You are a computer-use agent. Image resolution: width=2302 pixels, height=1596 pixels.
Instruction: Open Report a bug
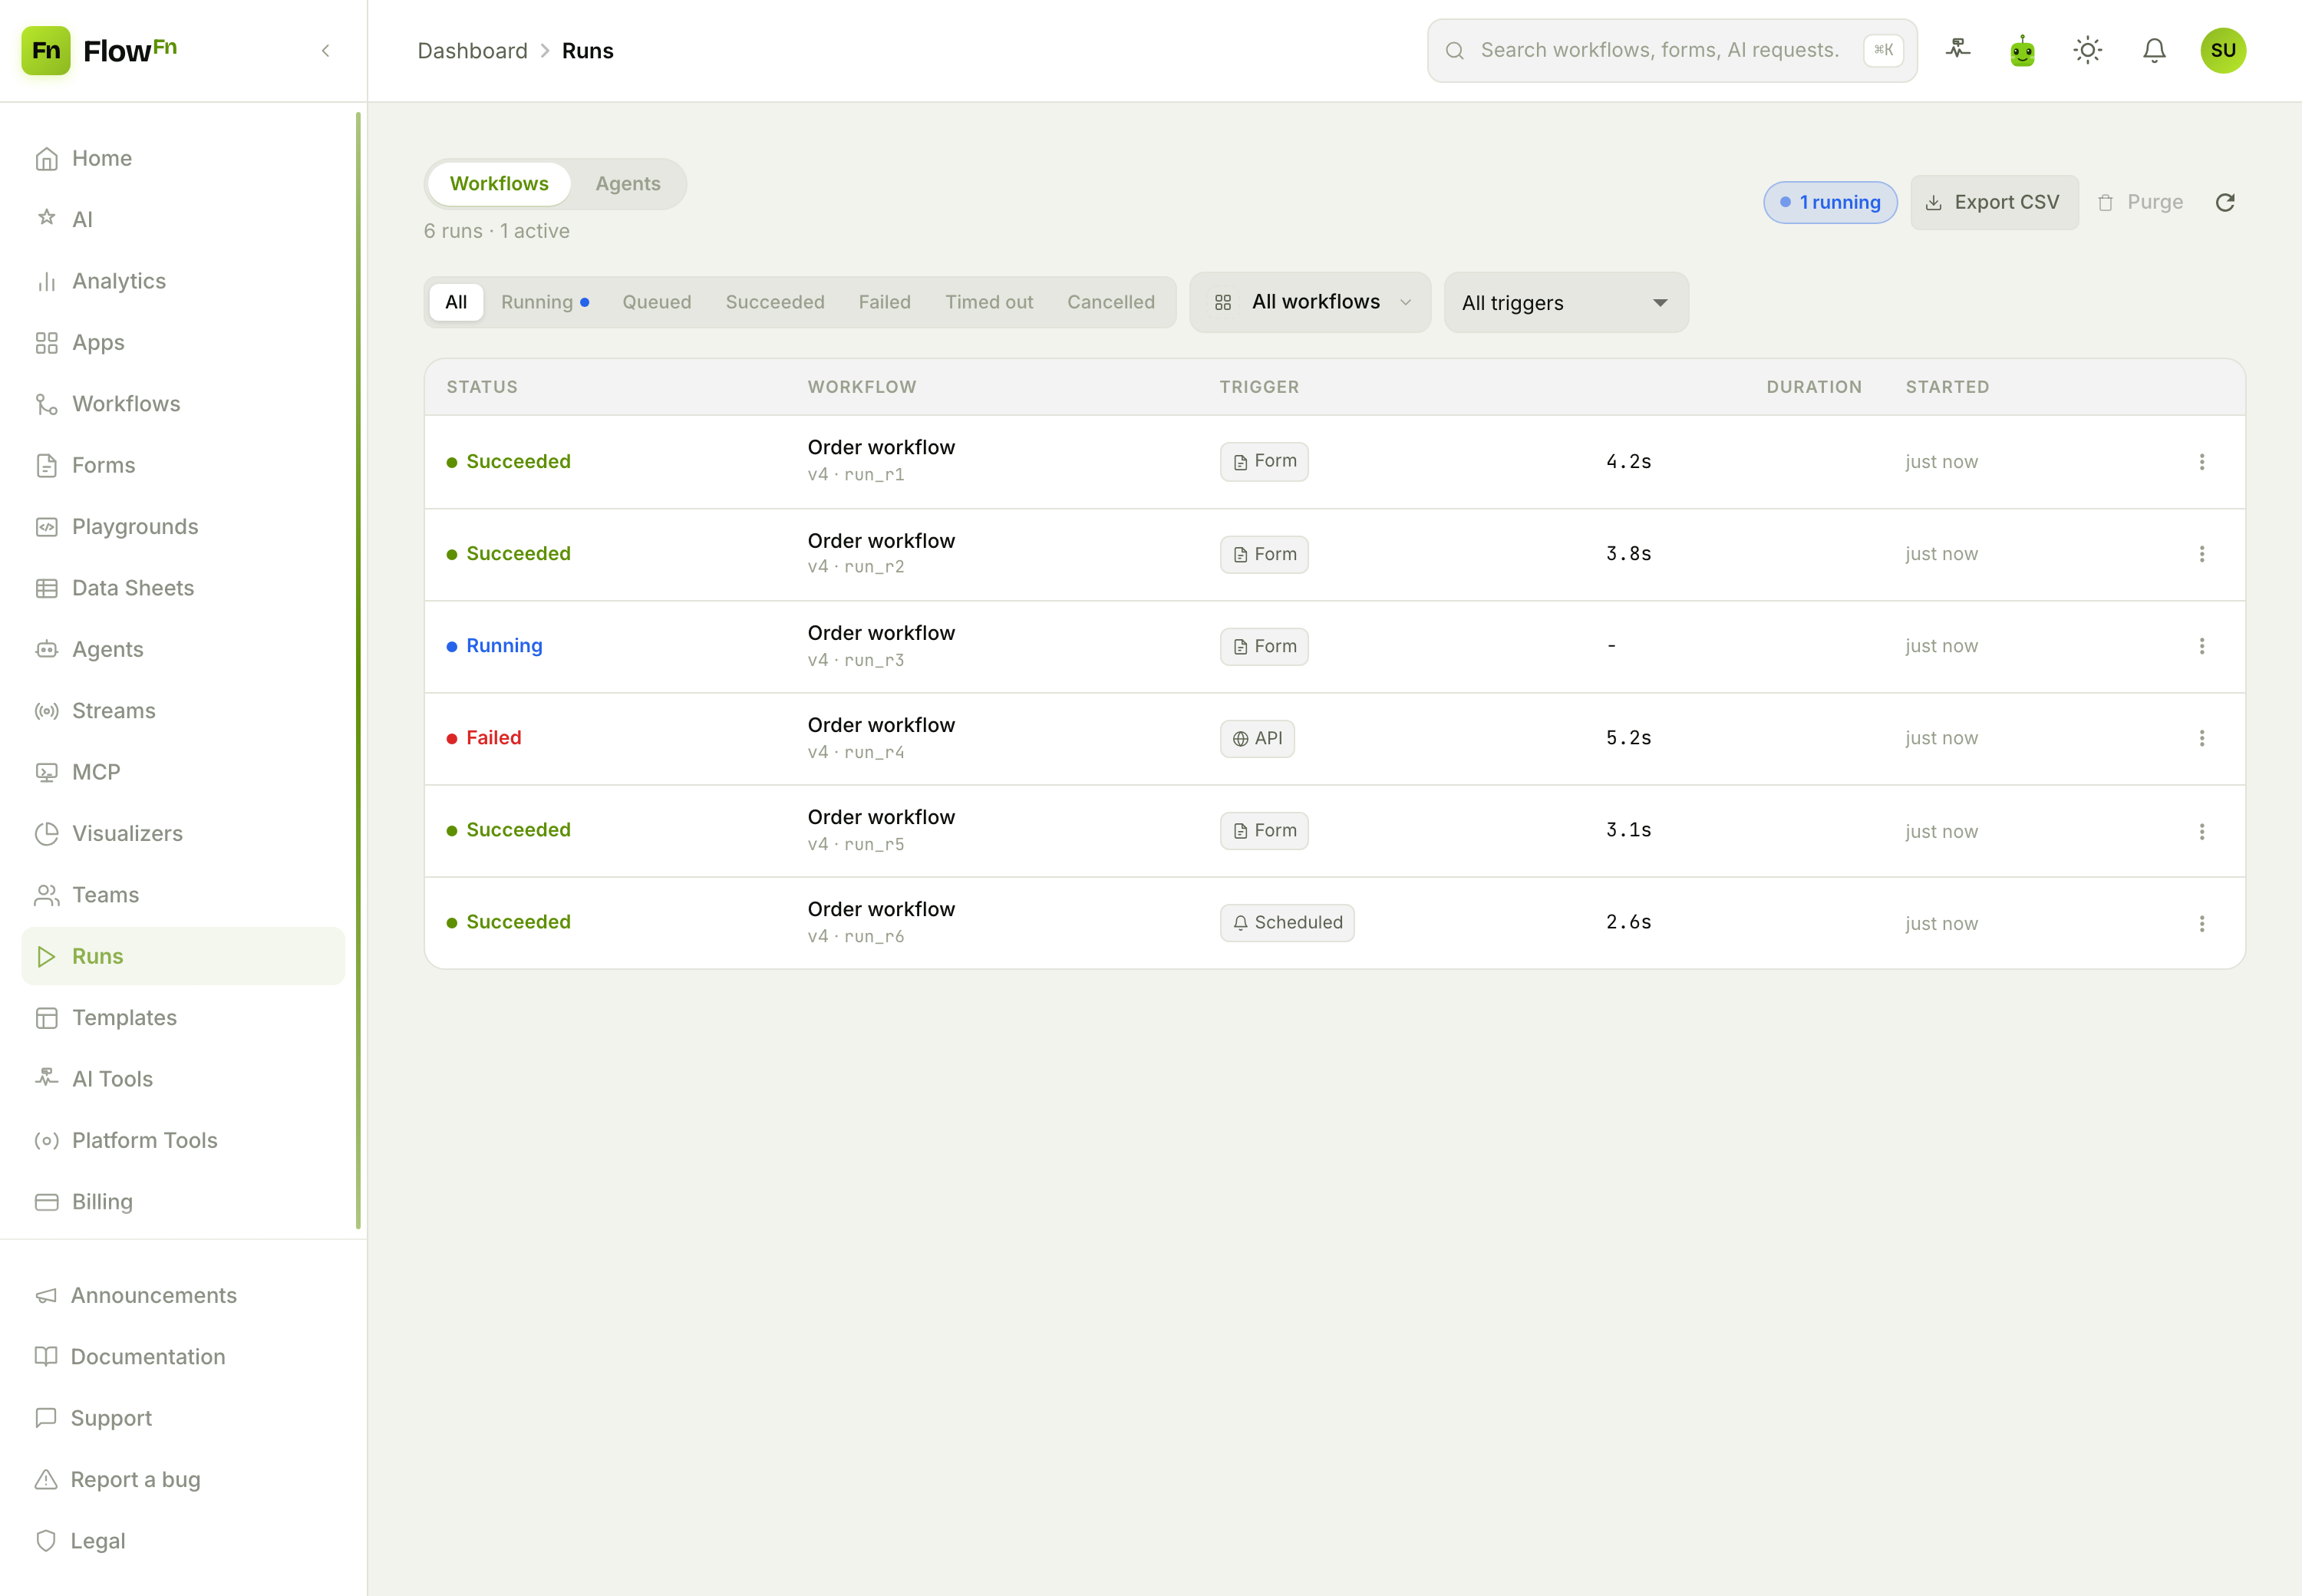pyautogui.click(x=183, y=1479)
